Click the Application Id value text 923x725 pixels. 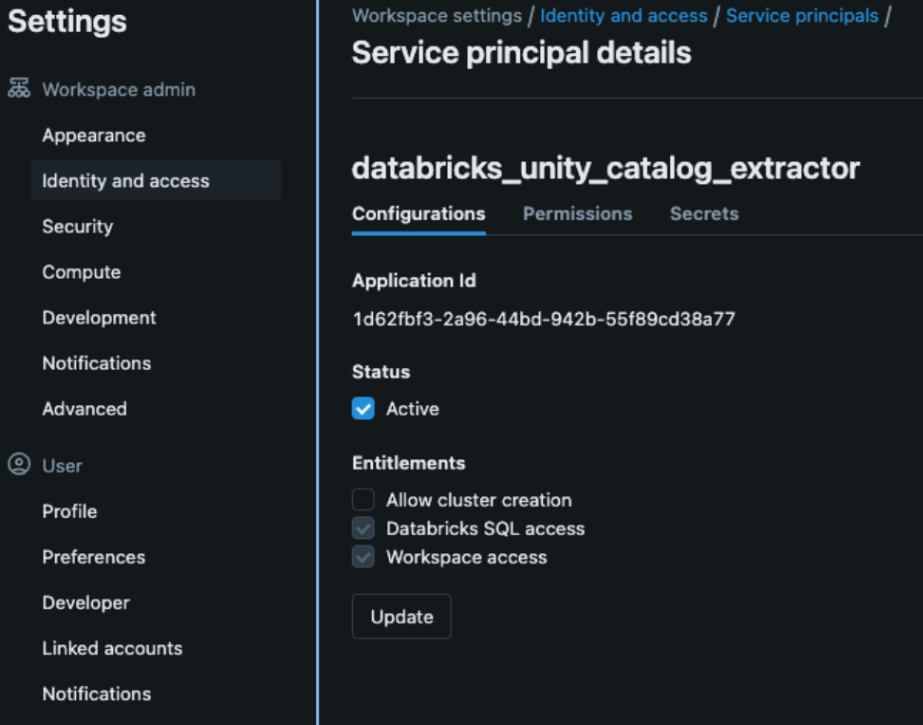(543, 320)
